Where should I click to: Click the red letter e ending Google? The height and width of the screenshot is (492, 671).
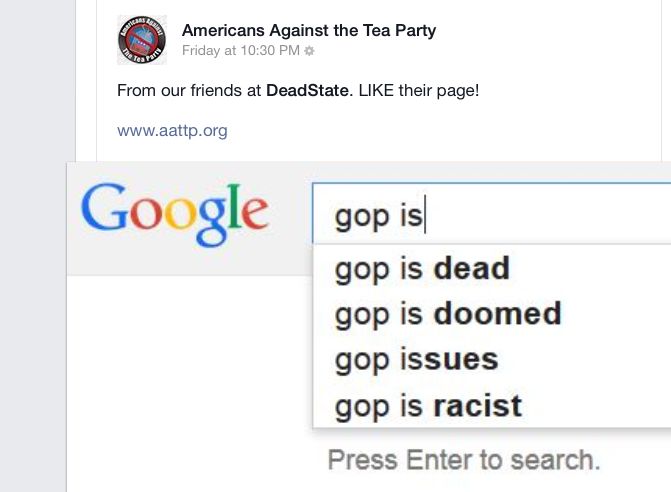(x=255, y=212)
